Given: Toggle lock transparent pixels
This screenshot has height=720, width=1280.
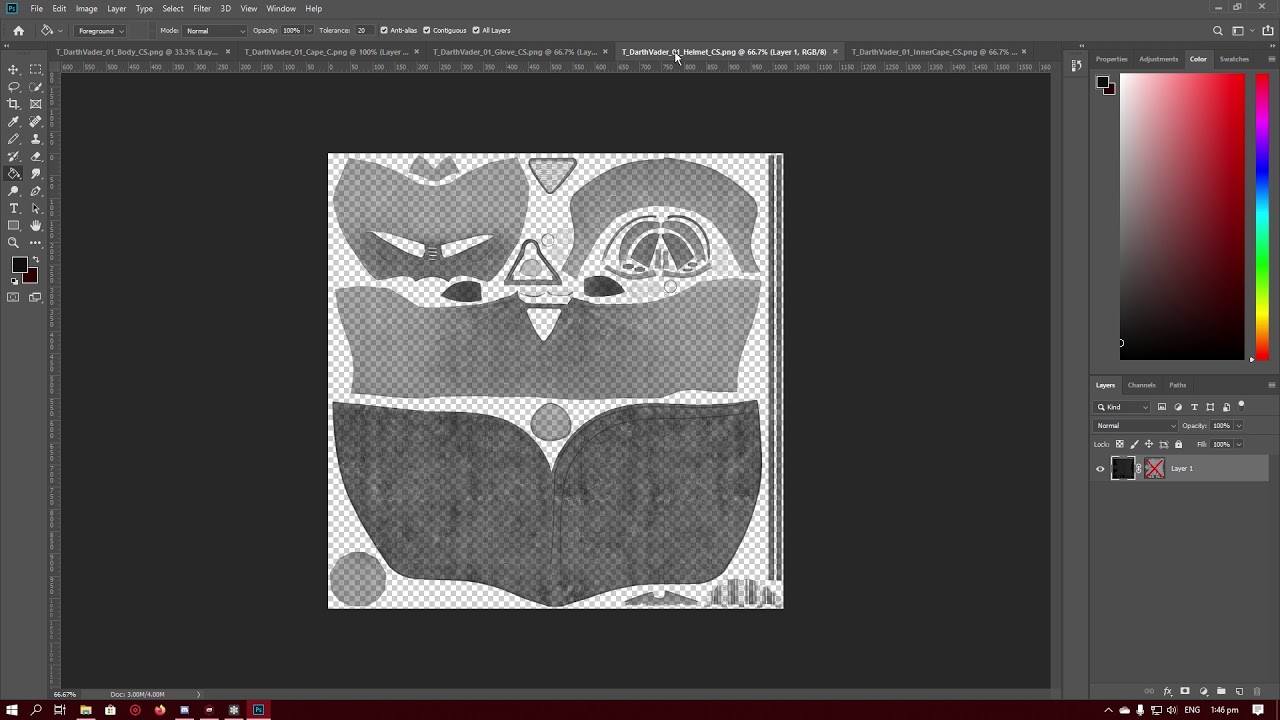Looking at the screenshot, I should 1120,444.
